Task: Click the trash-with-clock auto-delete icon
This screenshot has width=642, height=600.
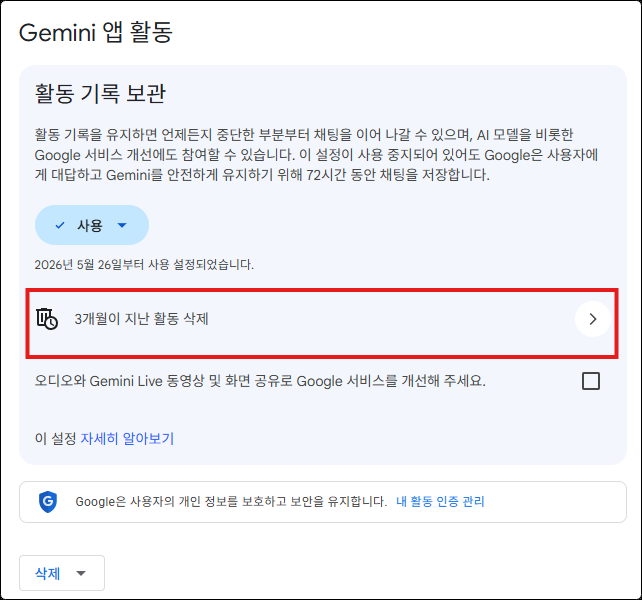Action: (x=47, y=319)
